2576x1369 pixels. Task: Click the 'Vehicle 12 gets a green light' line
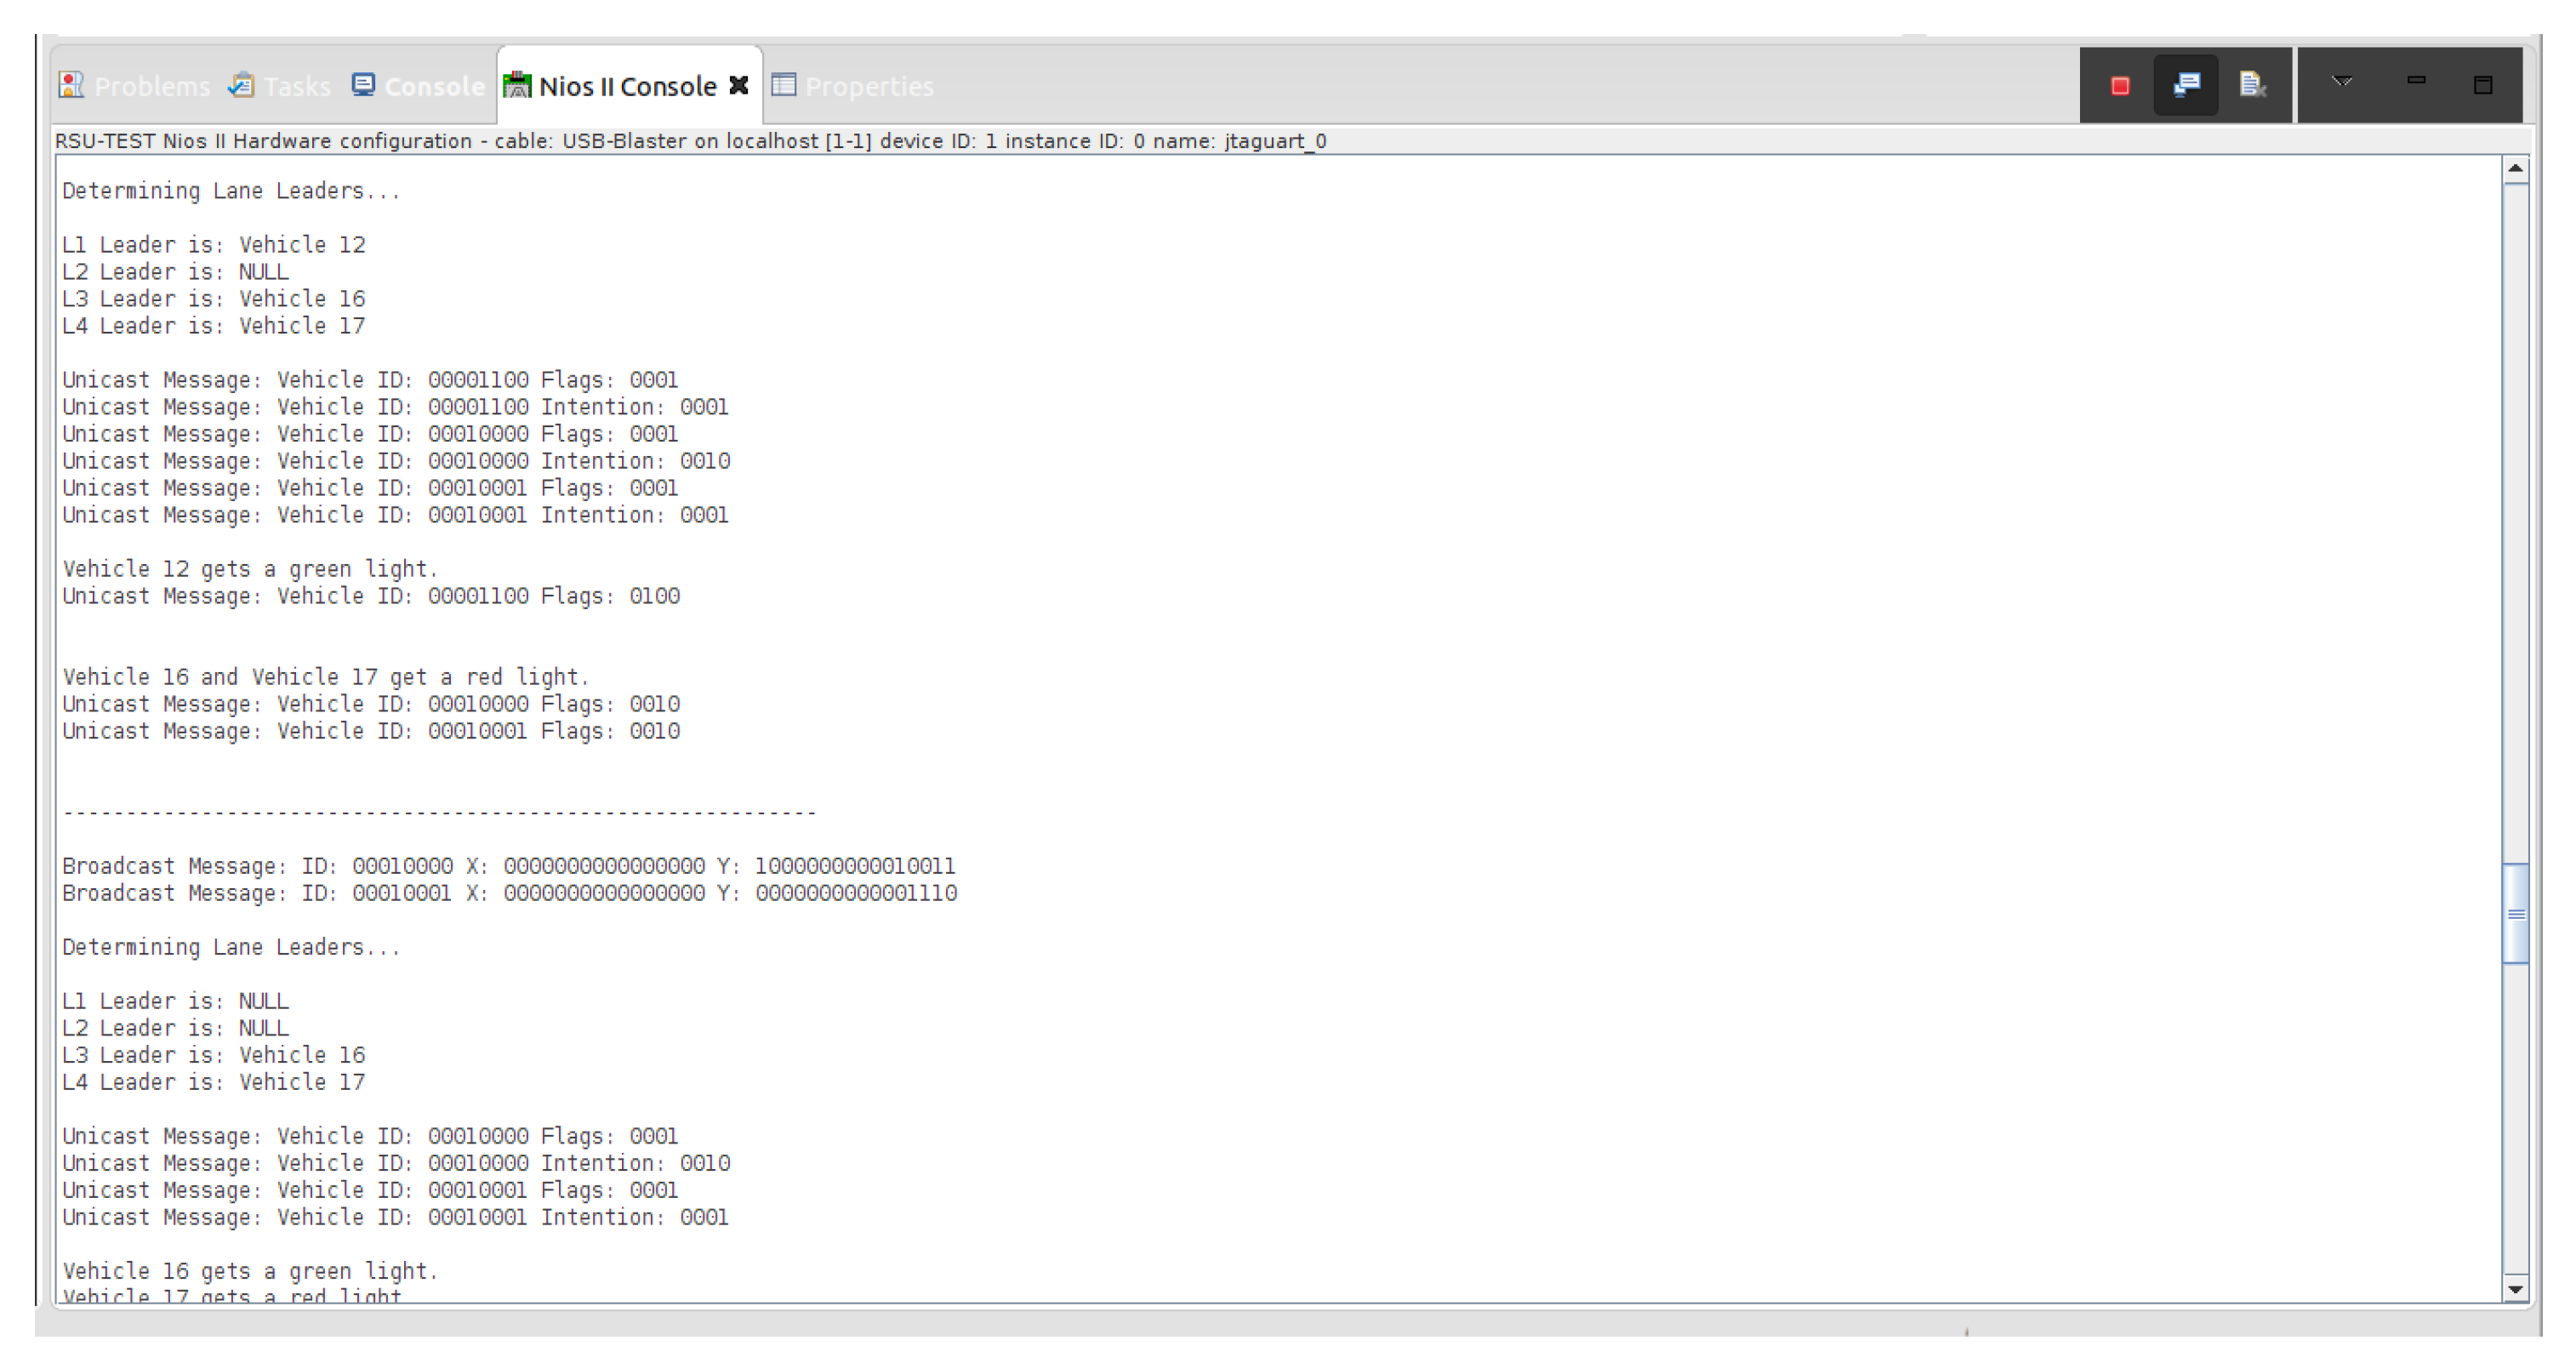[x=250, y=569]
